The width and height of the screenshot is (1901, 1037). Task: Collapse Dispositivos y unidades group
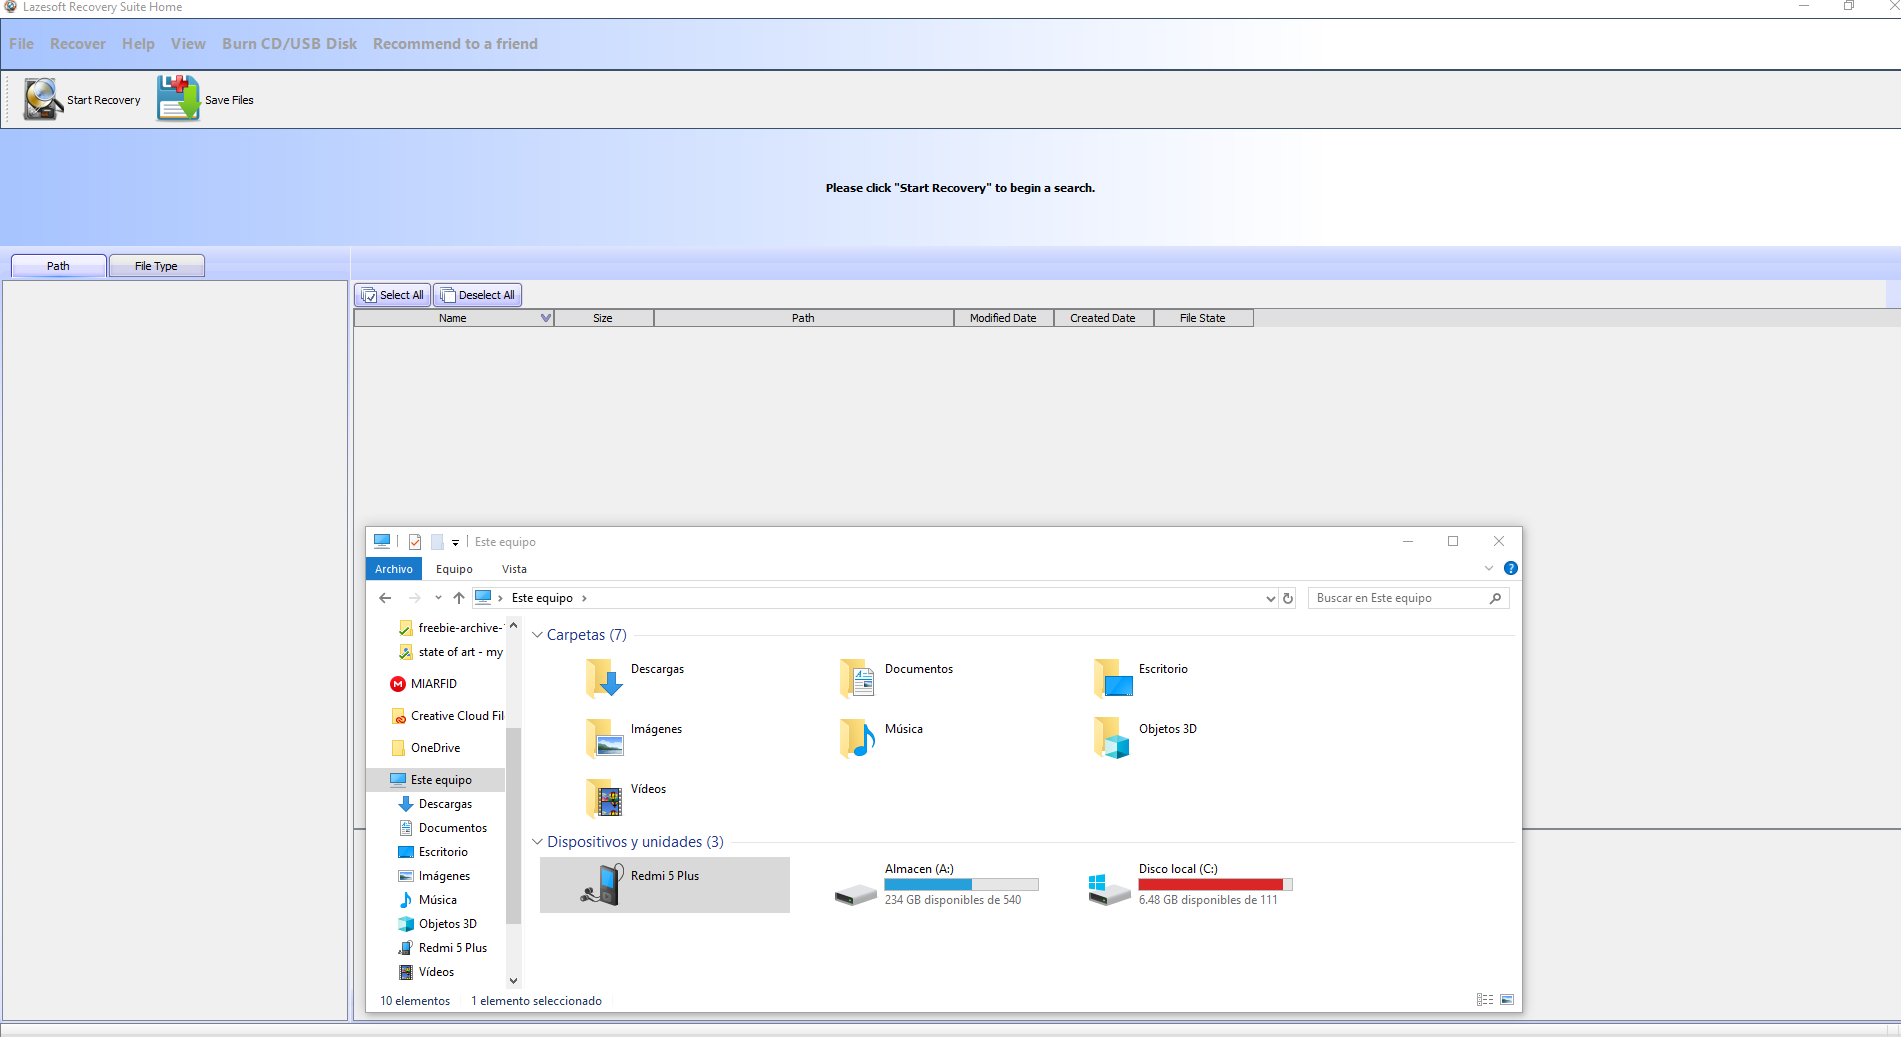[x=537, y=842]
